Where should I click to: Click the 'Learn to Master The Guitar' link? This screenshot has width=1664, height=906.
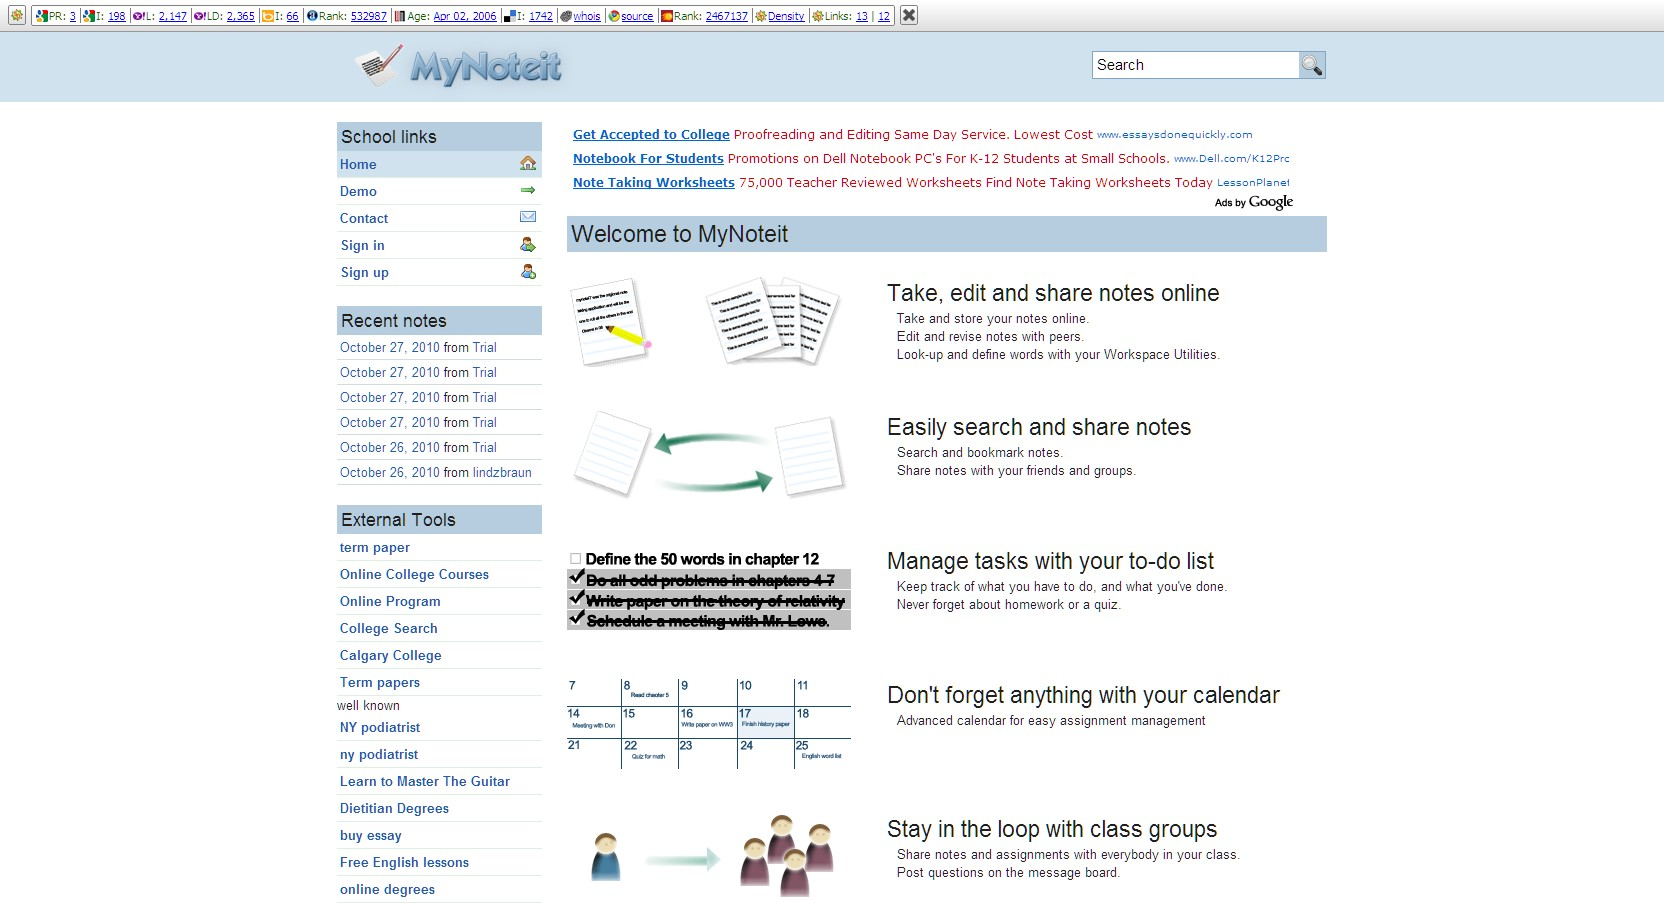click(424, 781)
